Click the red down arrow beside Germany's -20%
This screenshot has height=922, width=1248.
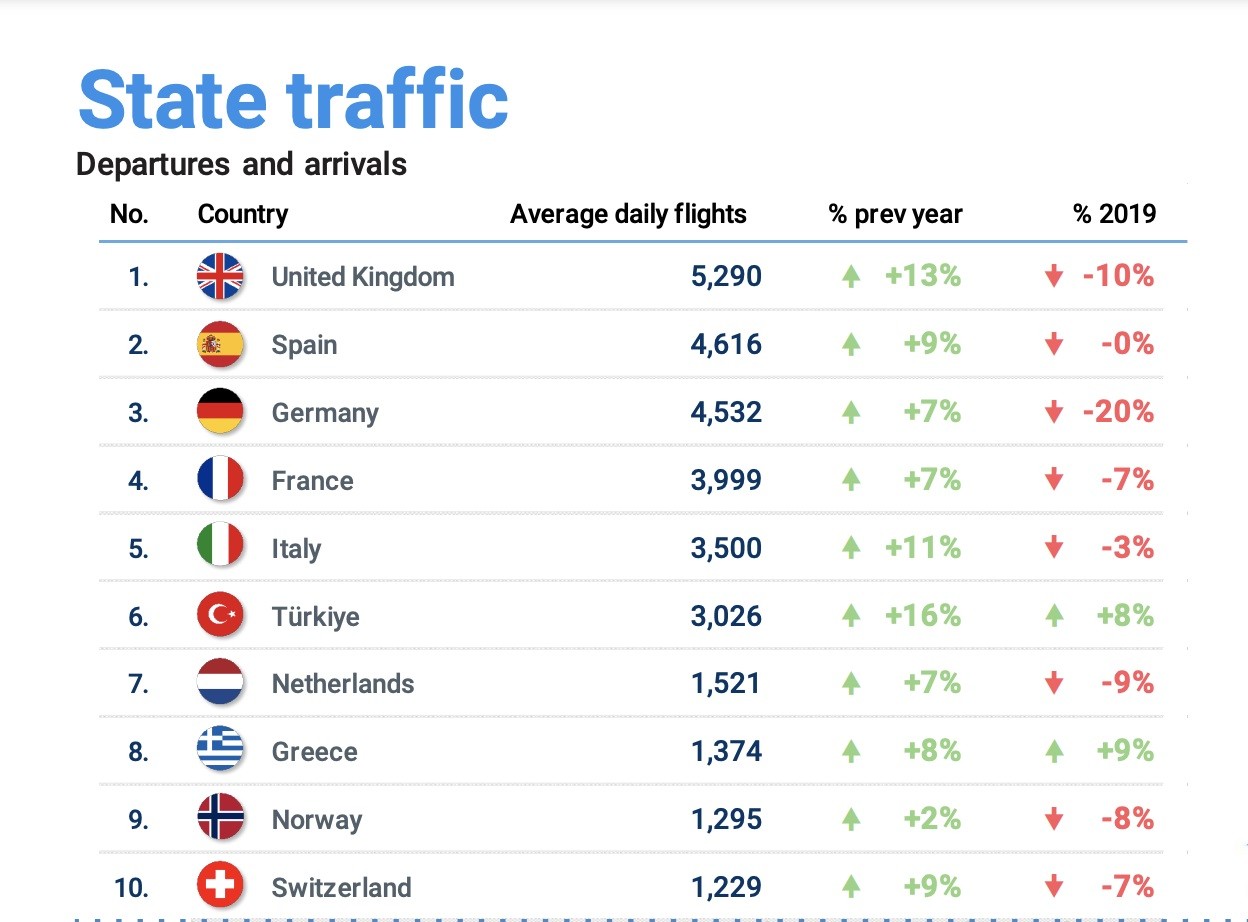(x=1053, y=413)
